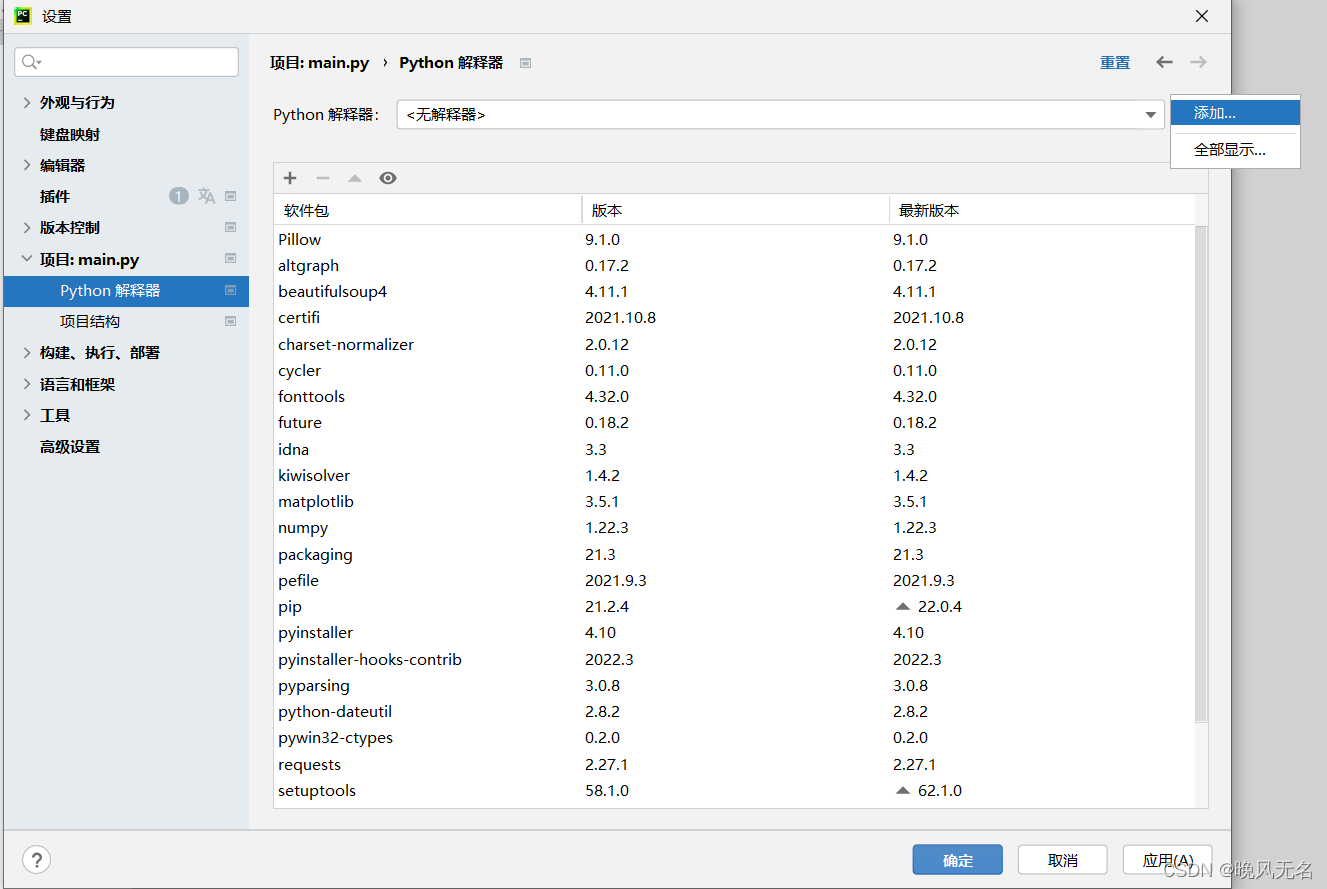The image size is (1327, 889).
Task: Click the upgrade arrow beside setuptools 62.1.0
Action: [903, 790]
